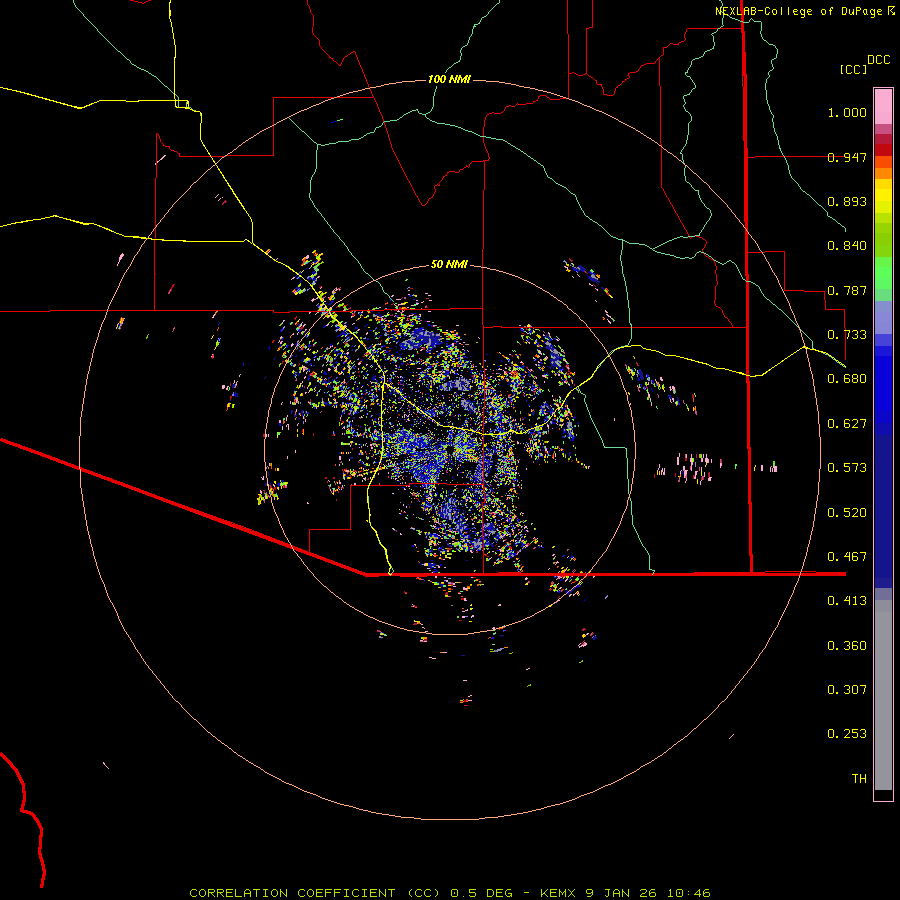
Task: Click the [CC] legend heading
Action: coord(854,69)
